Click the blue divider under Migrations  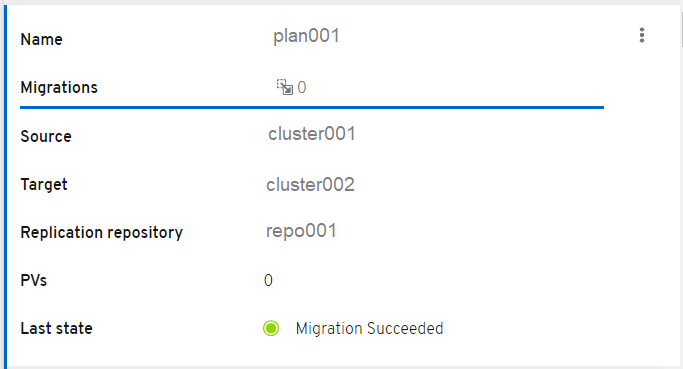[x=312, y=107]
